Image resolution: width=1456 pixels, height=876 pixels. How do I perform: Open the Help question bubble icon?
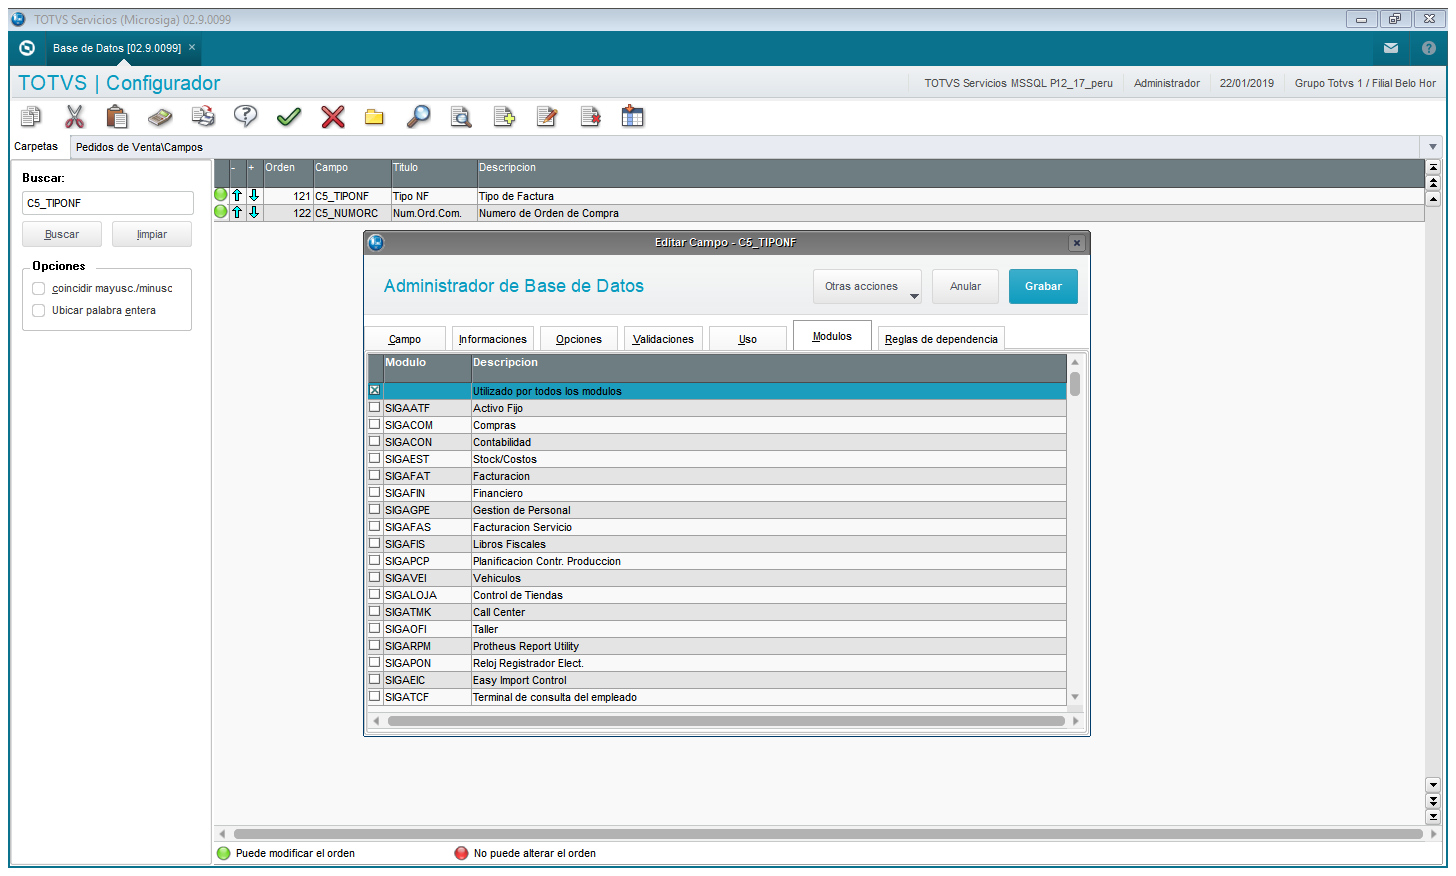(x=245, y=117)
